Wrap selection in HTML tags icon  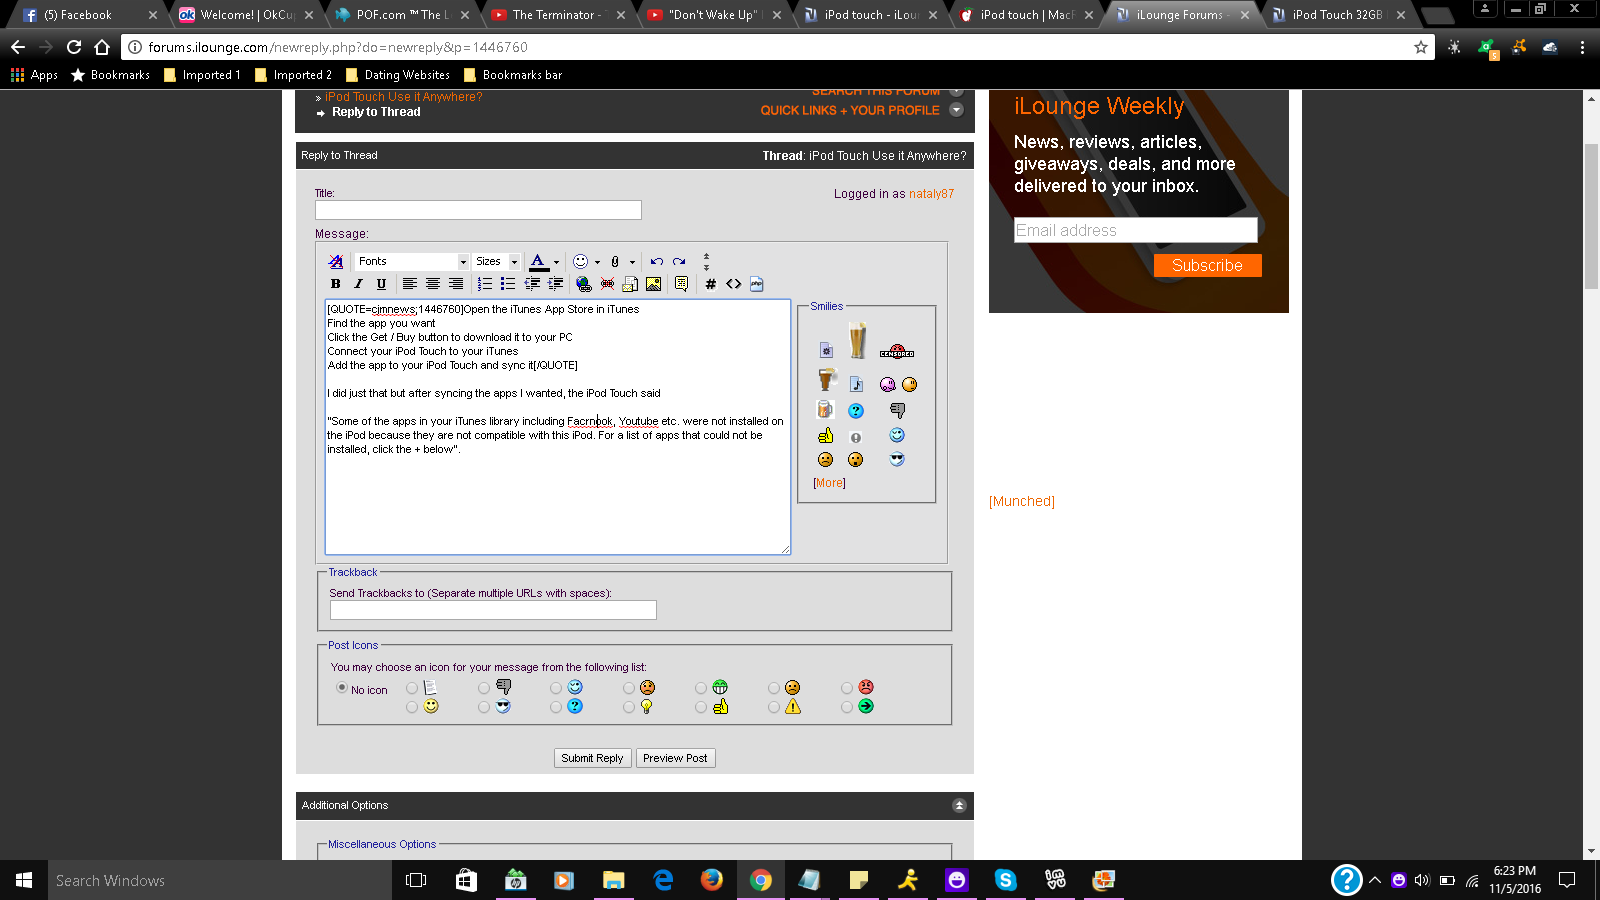pyautogui.click(x=733, y=284)
